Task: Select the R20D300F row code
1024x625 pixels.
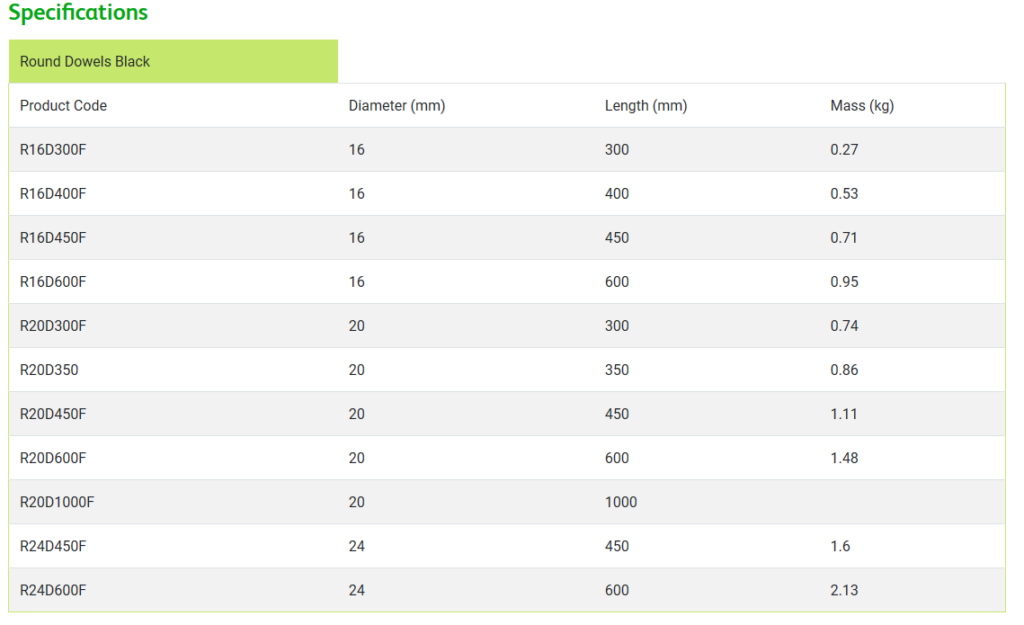Action: click(53, 326)
